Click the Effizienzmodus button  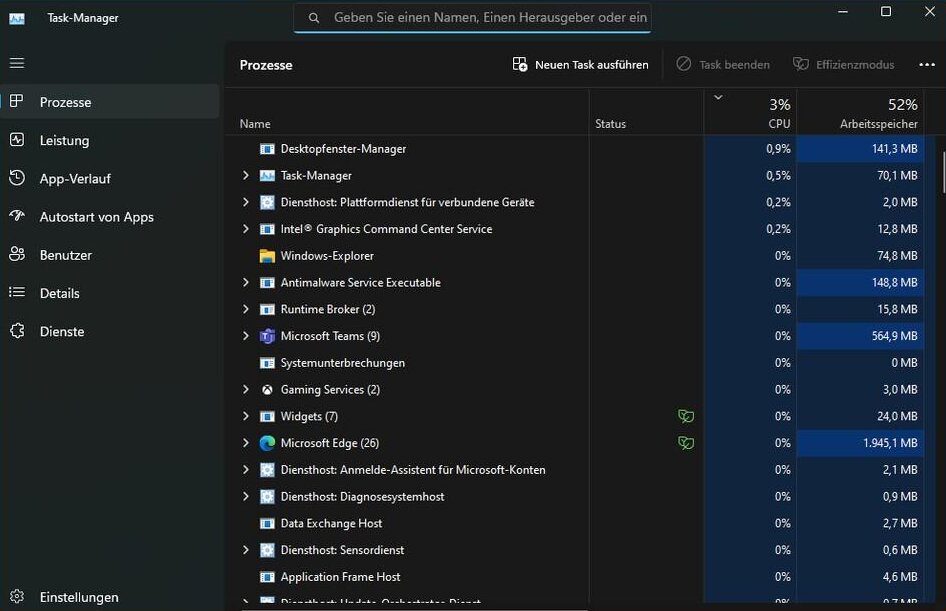coord(843,65)
